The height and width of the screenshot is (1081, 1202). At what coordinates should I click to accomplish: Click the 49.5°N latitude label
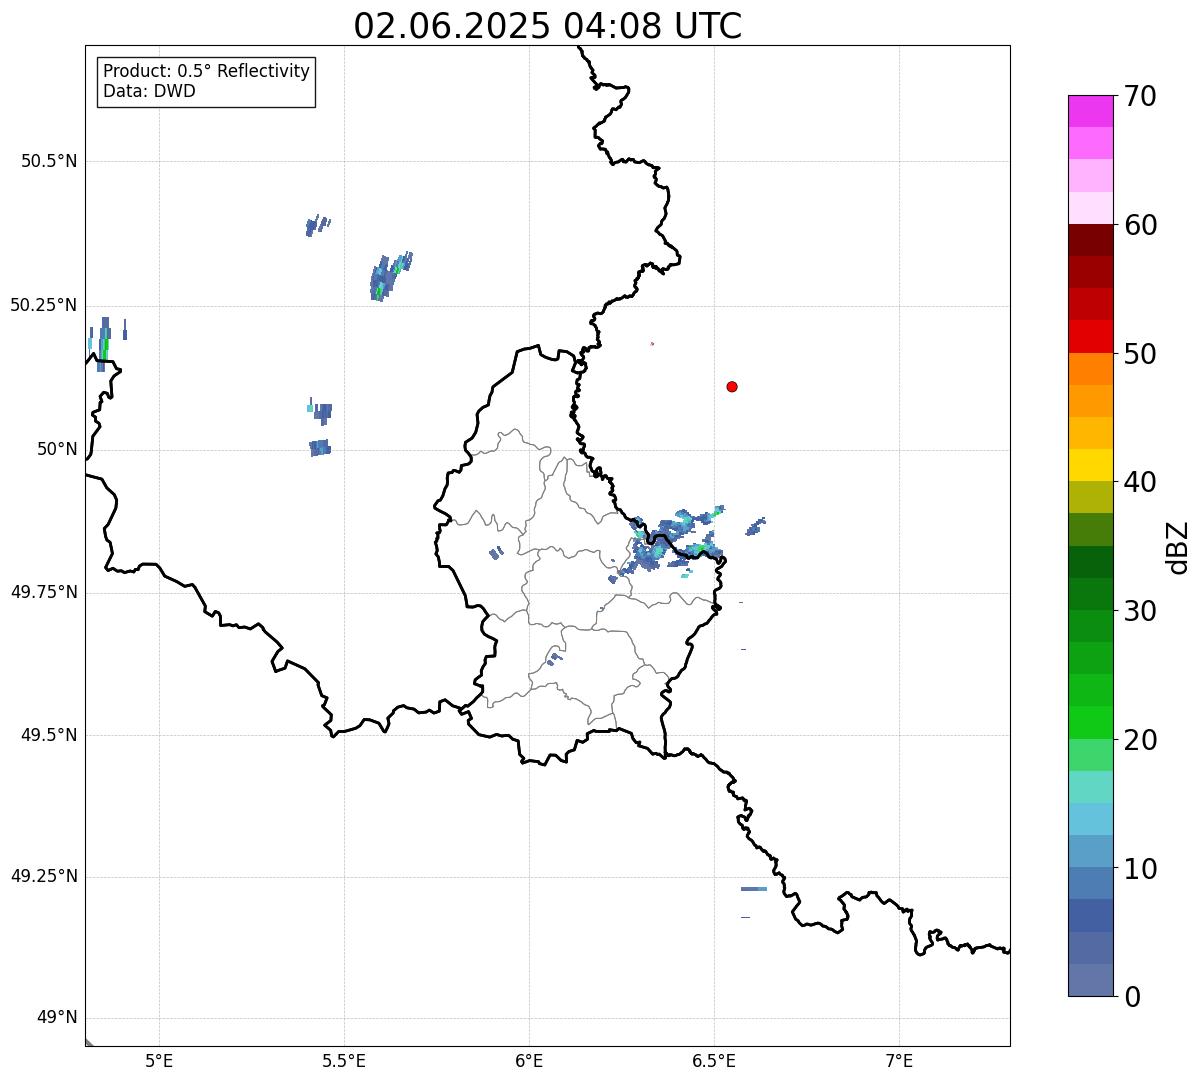click(49, 736)
